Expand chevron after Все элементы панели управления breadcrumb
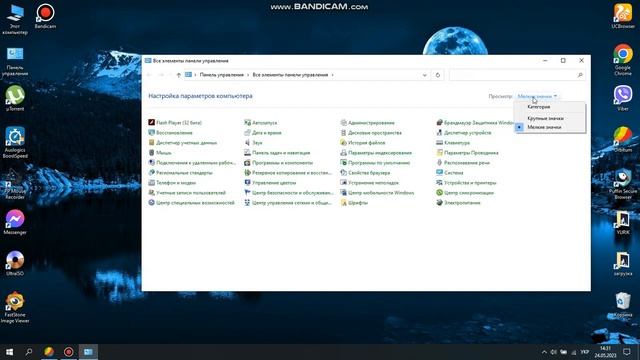 click(x=332, y=75)
